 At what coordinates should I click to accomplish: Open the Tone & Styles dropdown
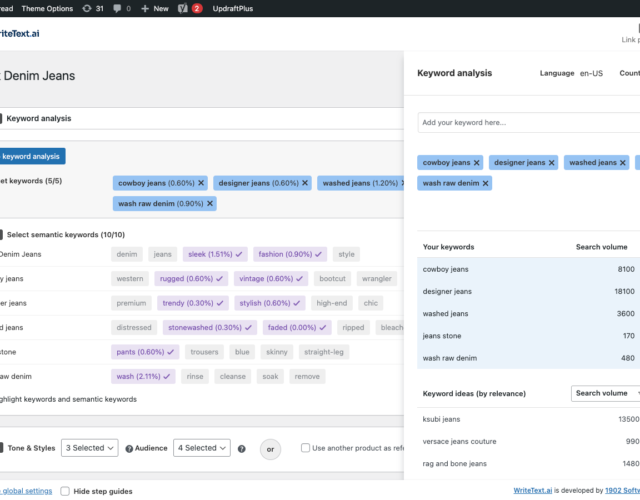[x=90, y=448]
